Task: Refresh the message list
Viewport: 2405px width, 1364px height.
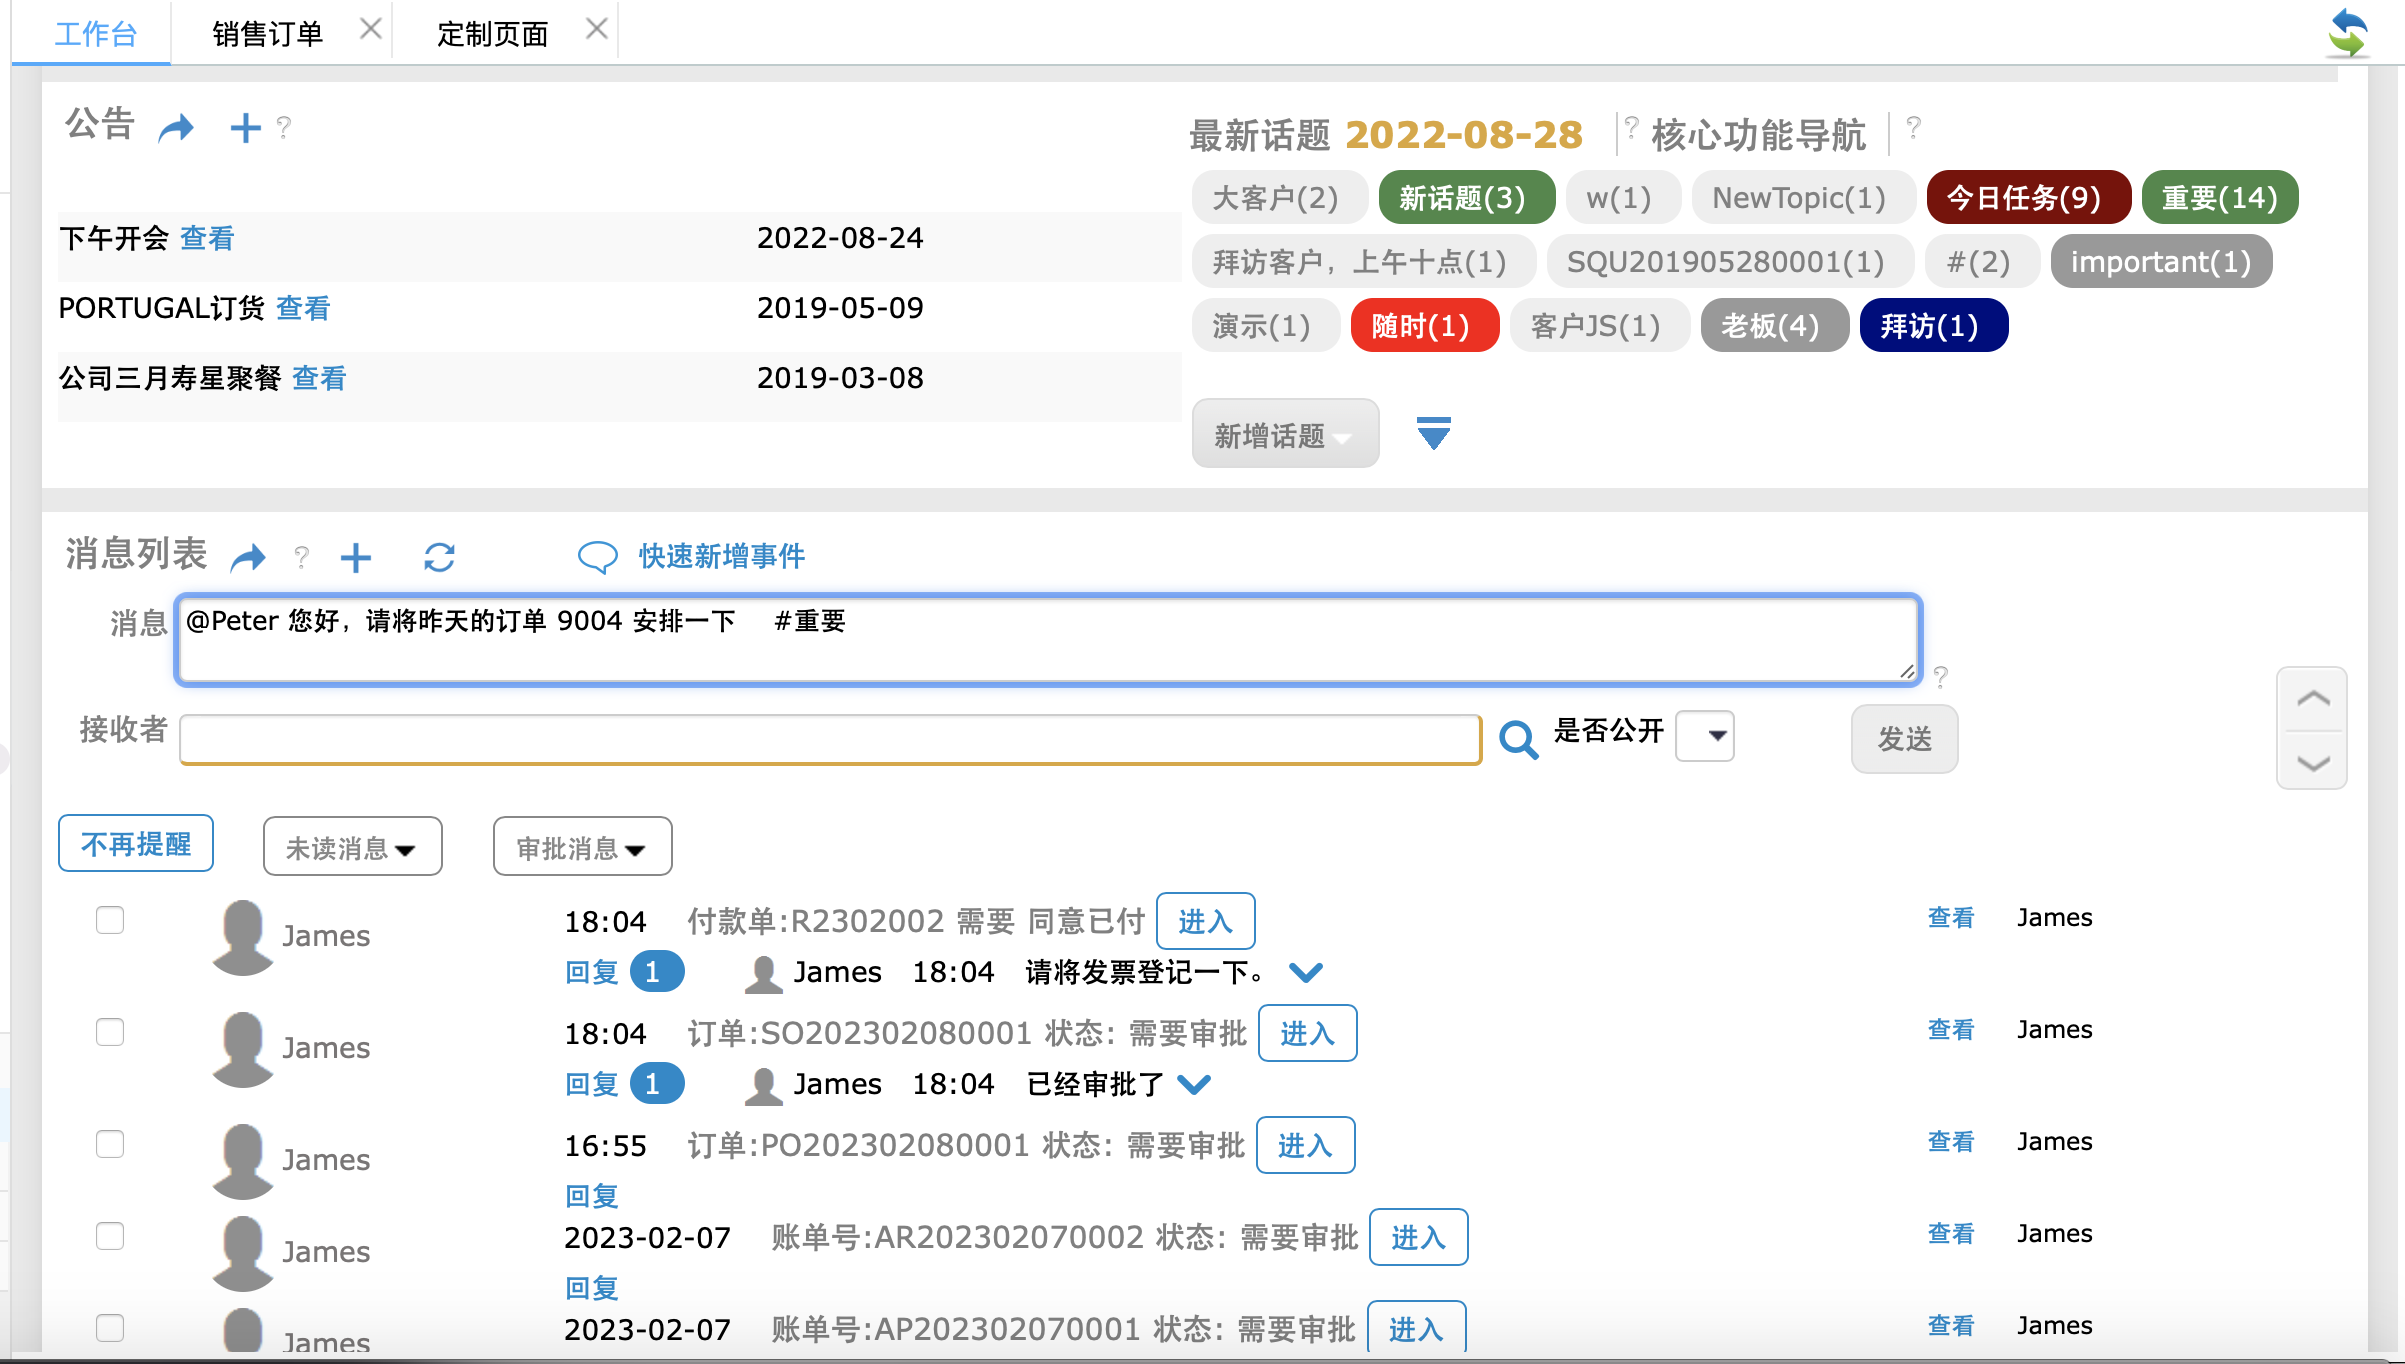Action: 439,557
